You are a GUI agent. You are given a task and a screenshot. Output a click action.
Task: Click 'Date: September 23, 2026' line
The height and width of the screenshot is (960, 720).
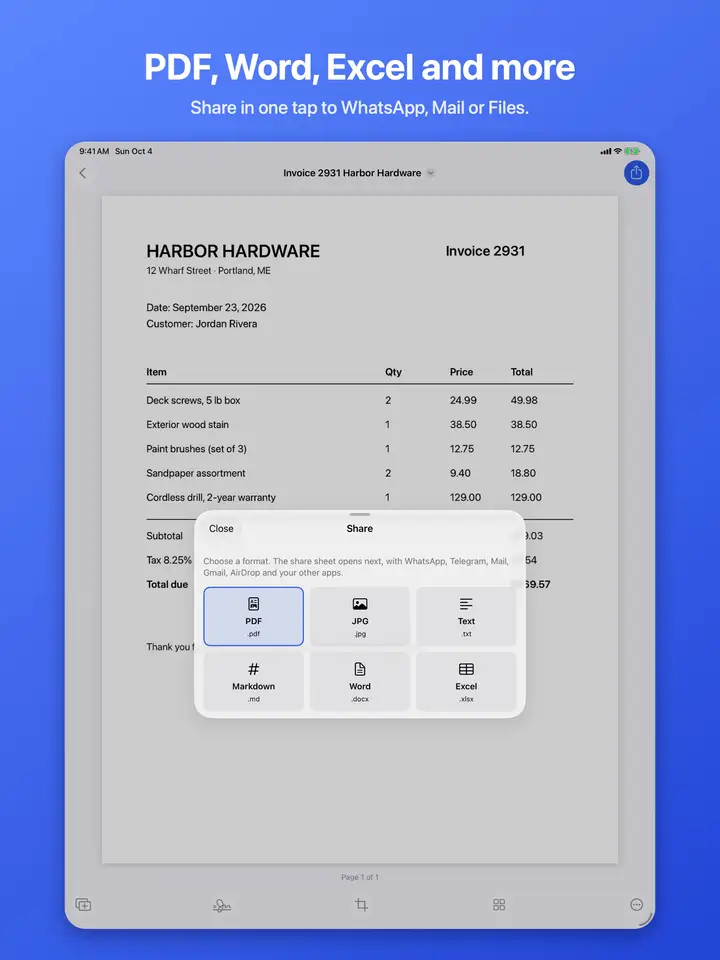(206, 307)
